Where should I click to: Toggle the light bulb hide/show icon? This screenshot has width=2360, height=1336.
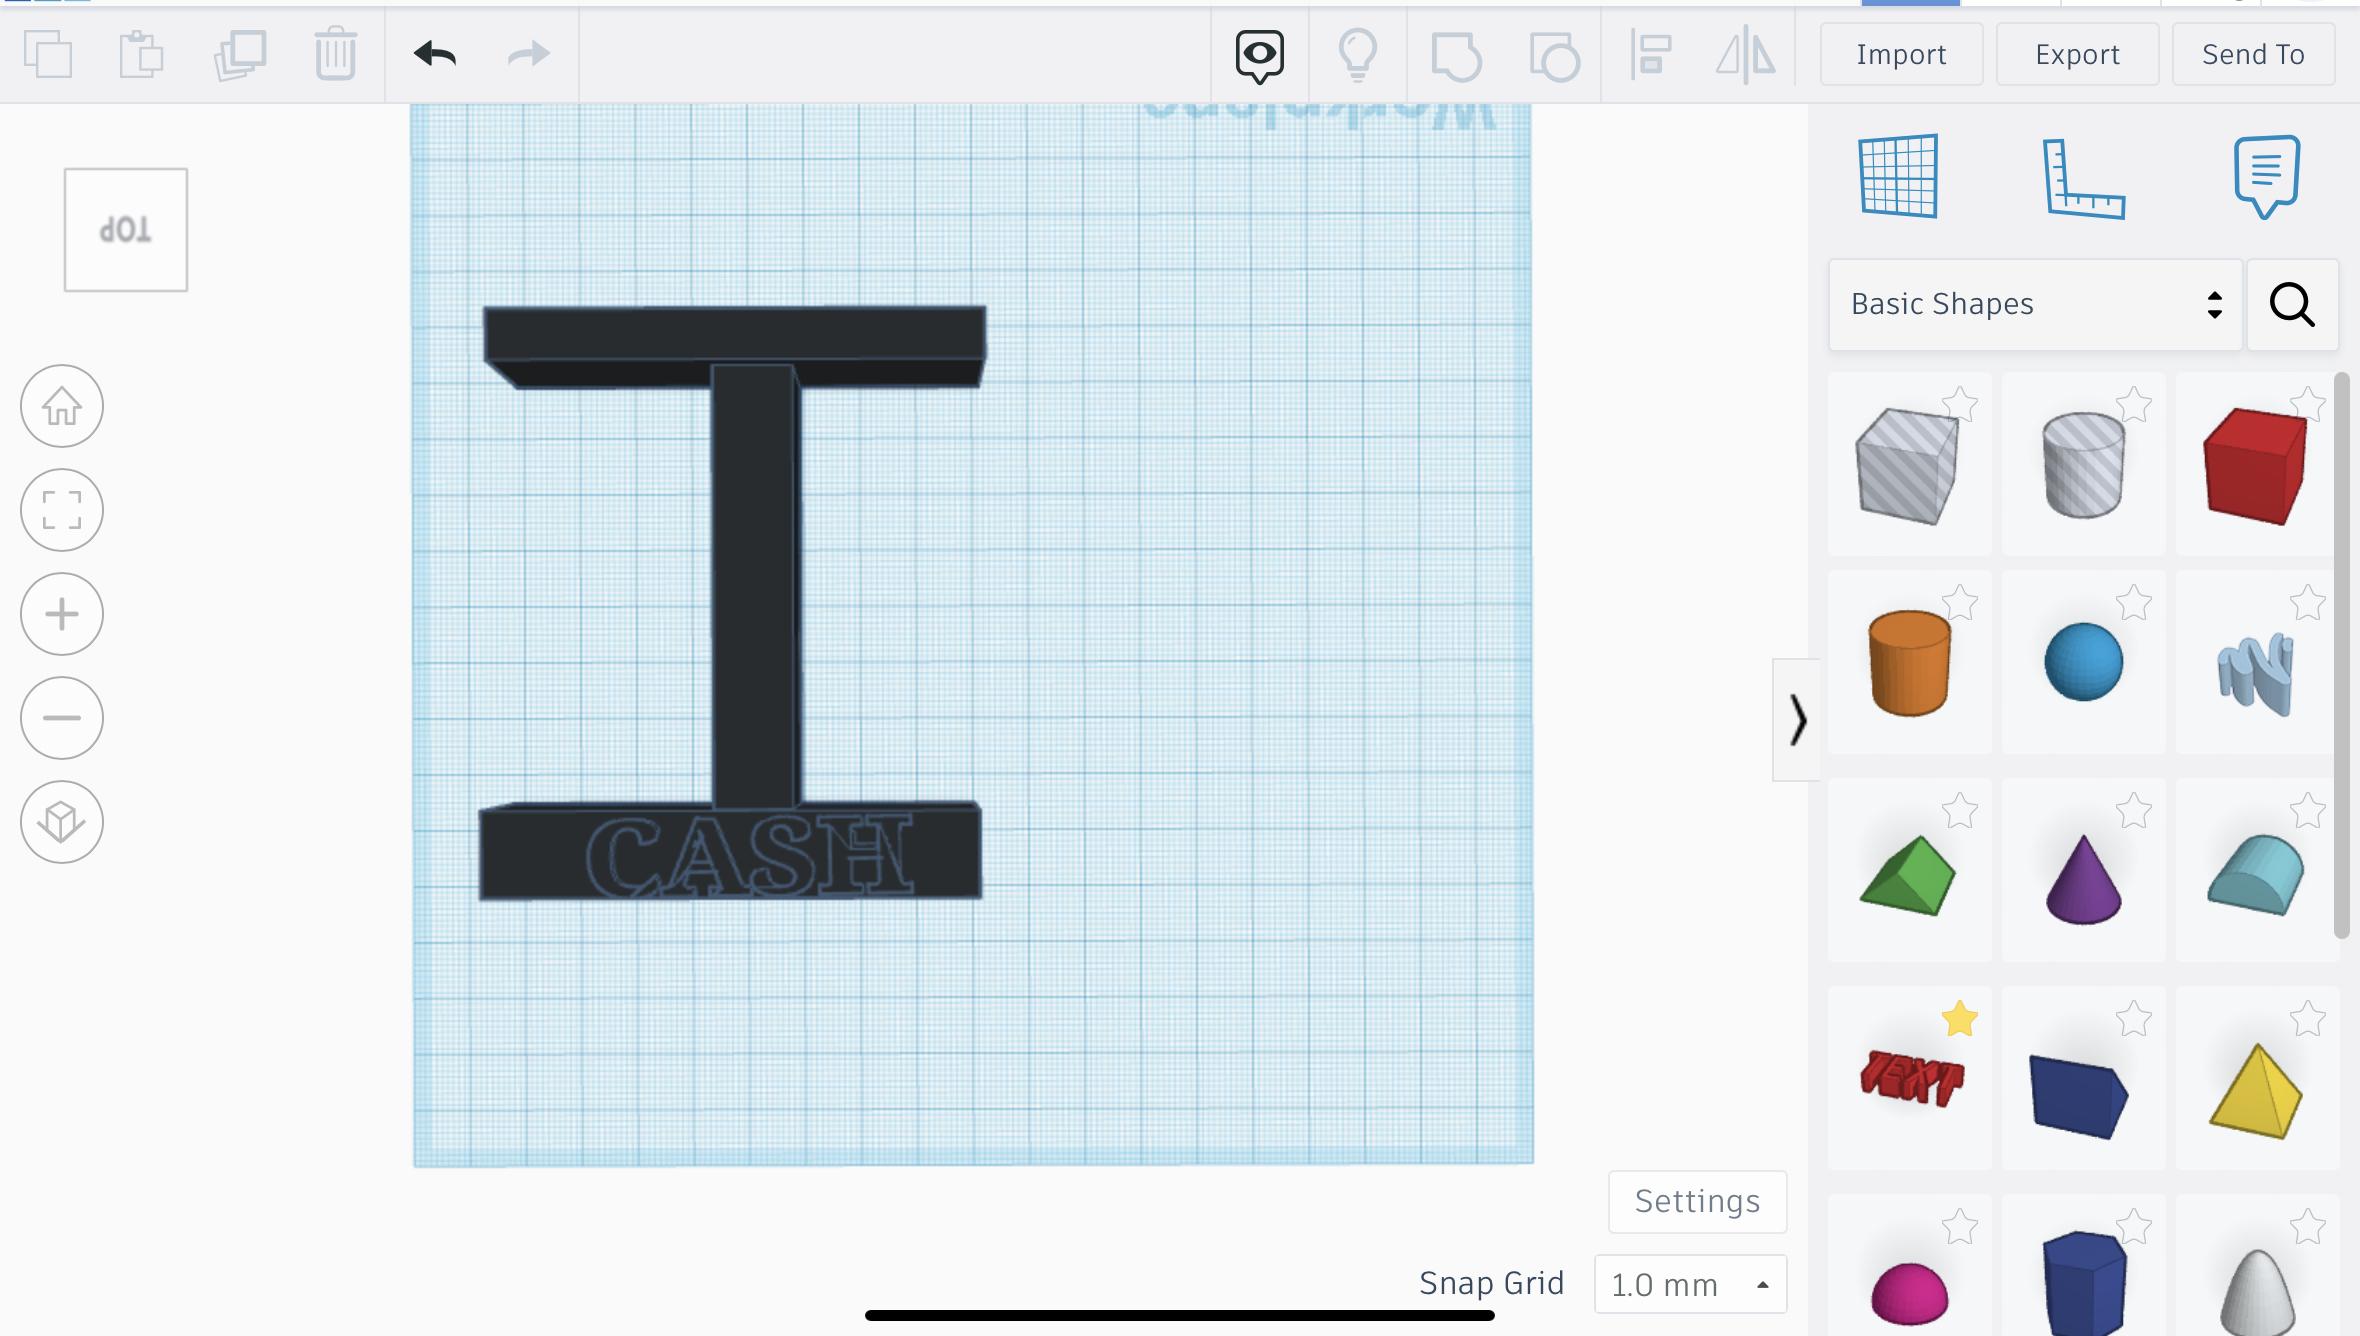(1357, 55)
